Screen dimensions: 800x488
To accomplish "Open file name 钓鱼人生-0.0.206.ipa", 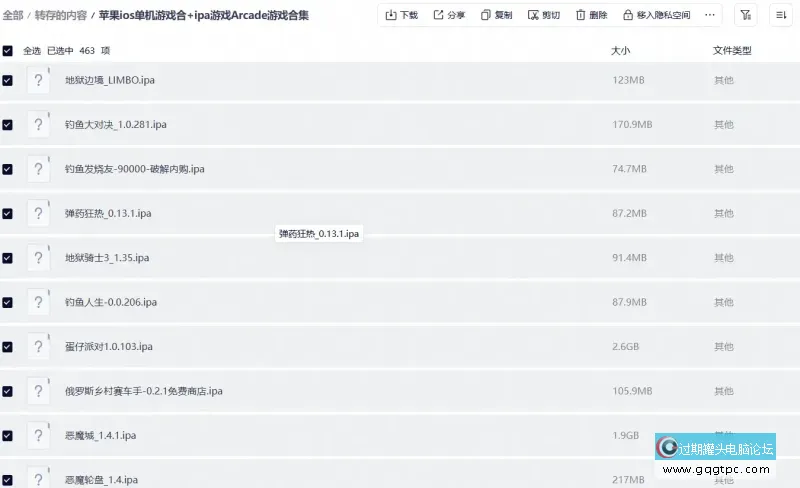I will click(x=111, y=302).
